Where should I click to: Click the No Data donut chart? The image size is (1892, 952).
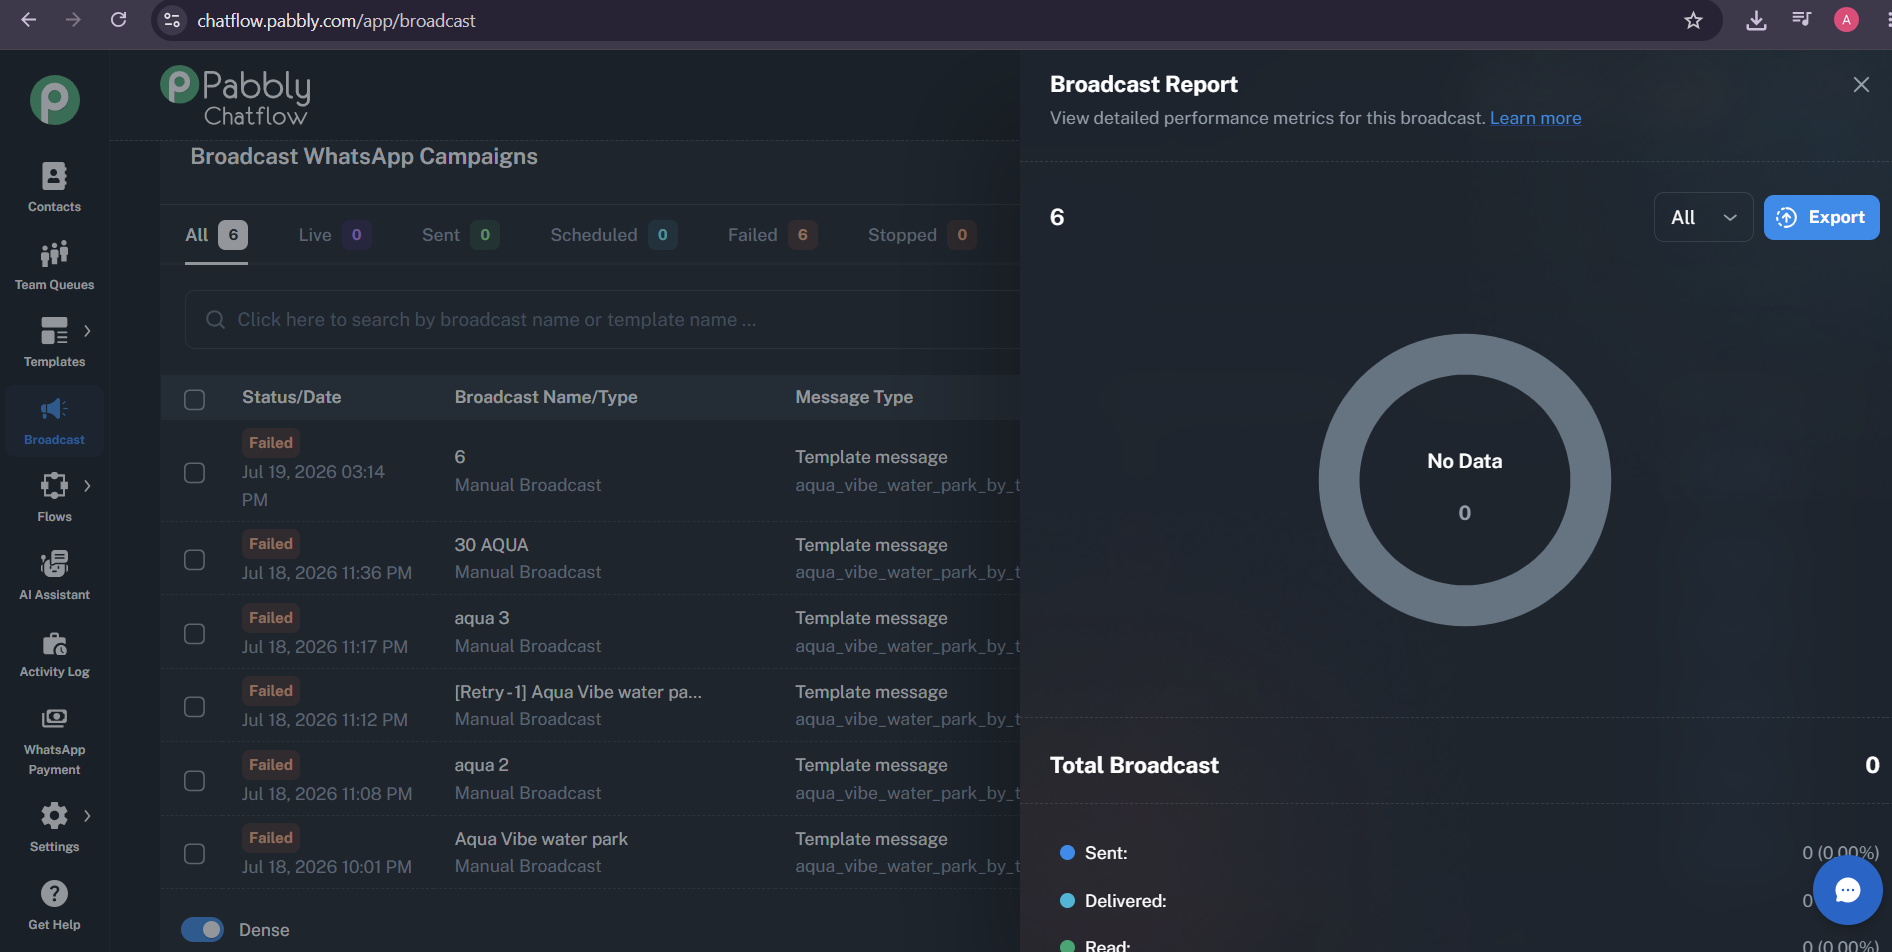[1464, 480]
